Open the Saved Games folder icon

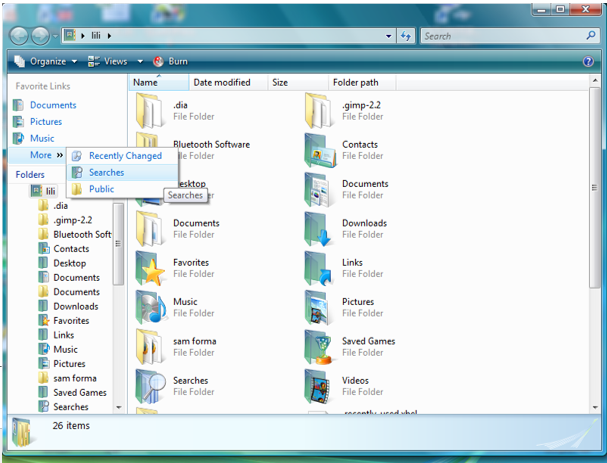tap(318, 347)
